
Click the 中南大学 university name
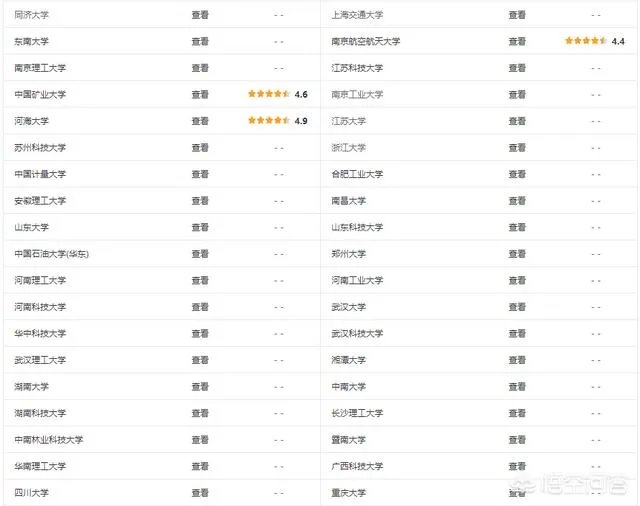tap(349, 386)
